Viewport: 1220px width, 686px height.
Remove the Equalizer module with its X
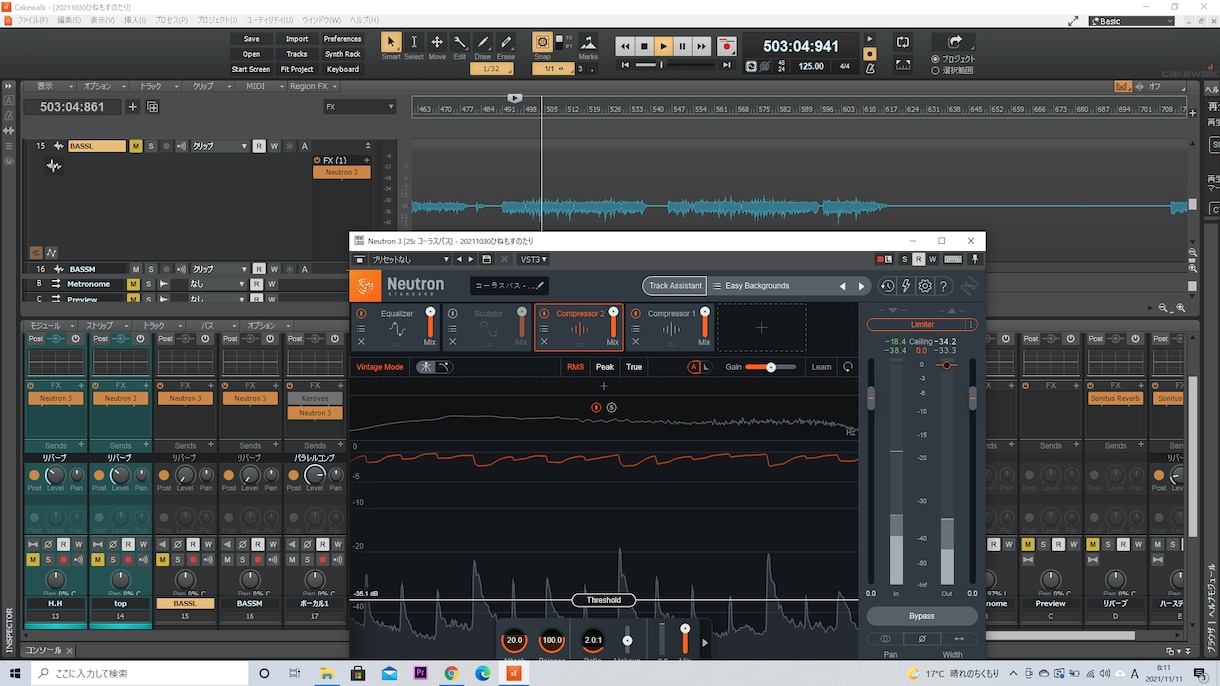click(x=361, y=342)
